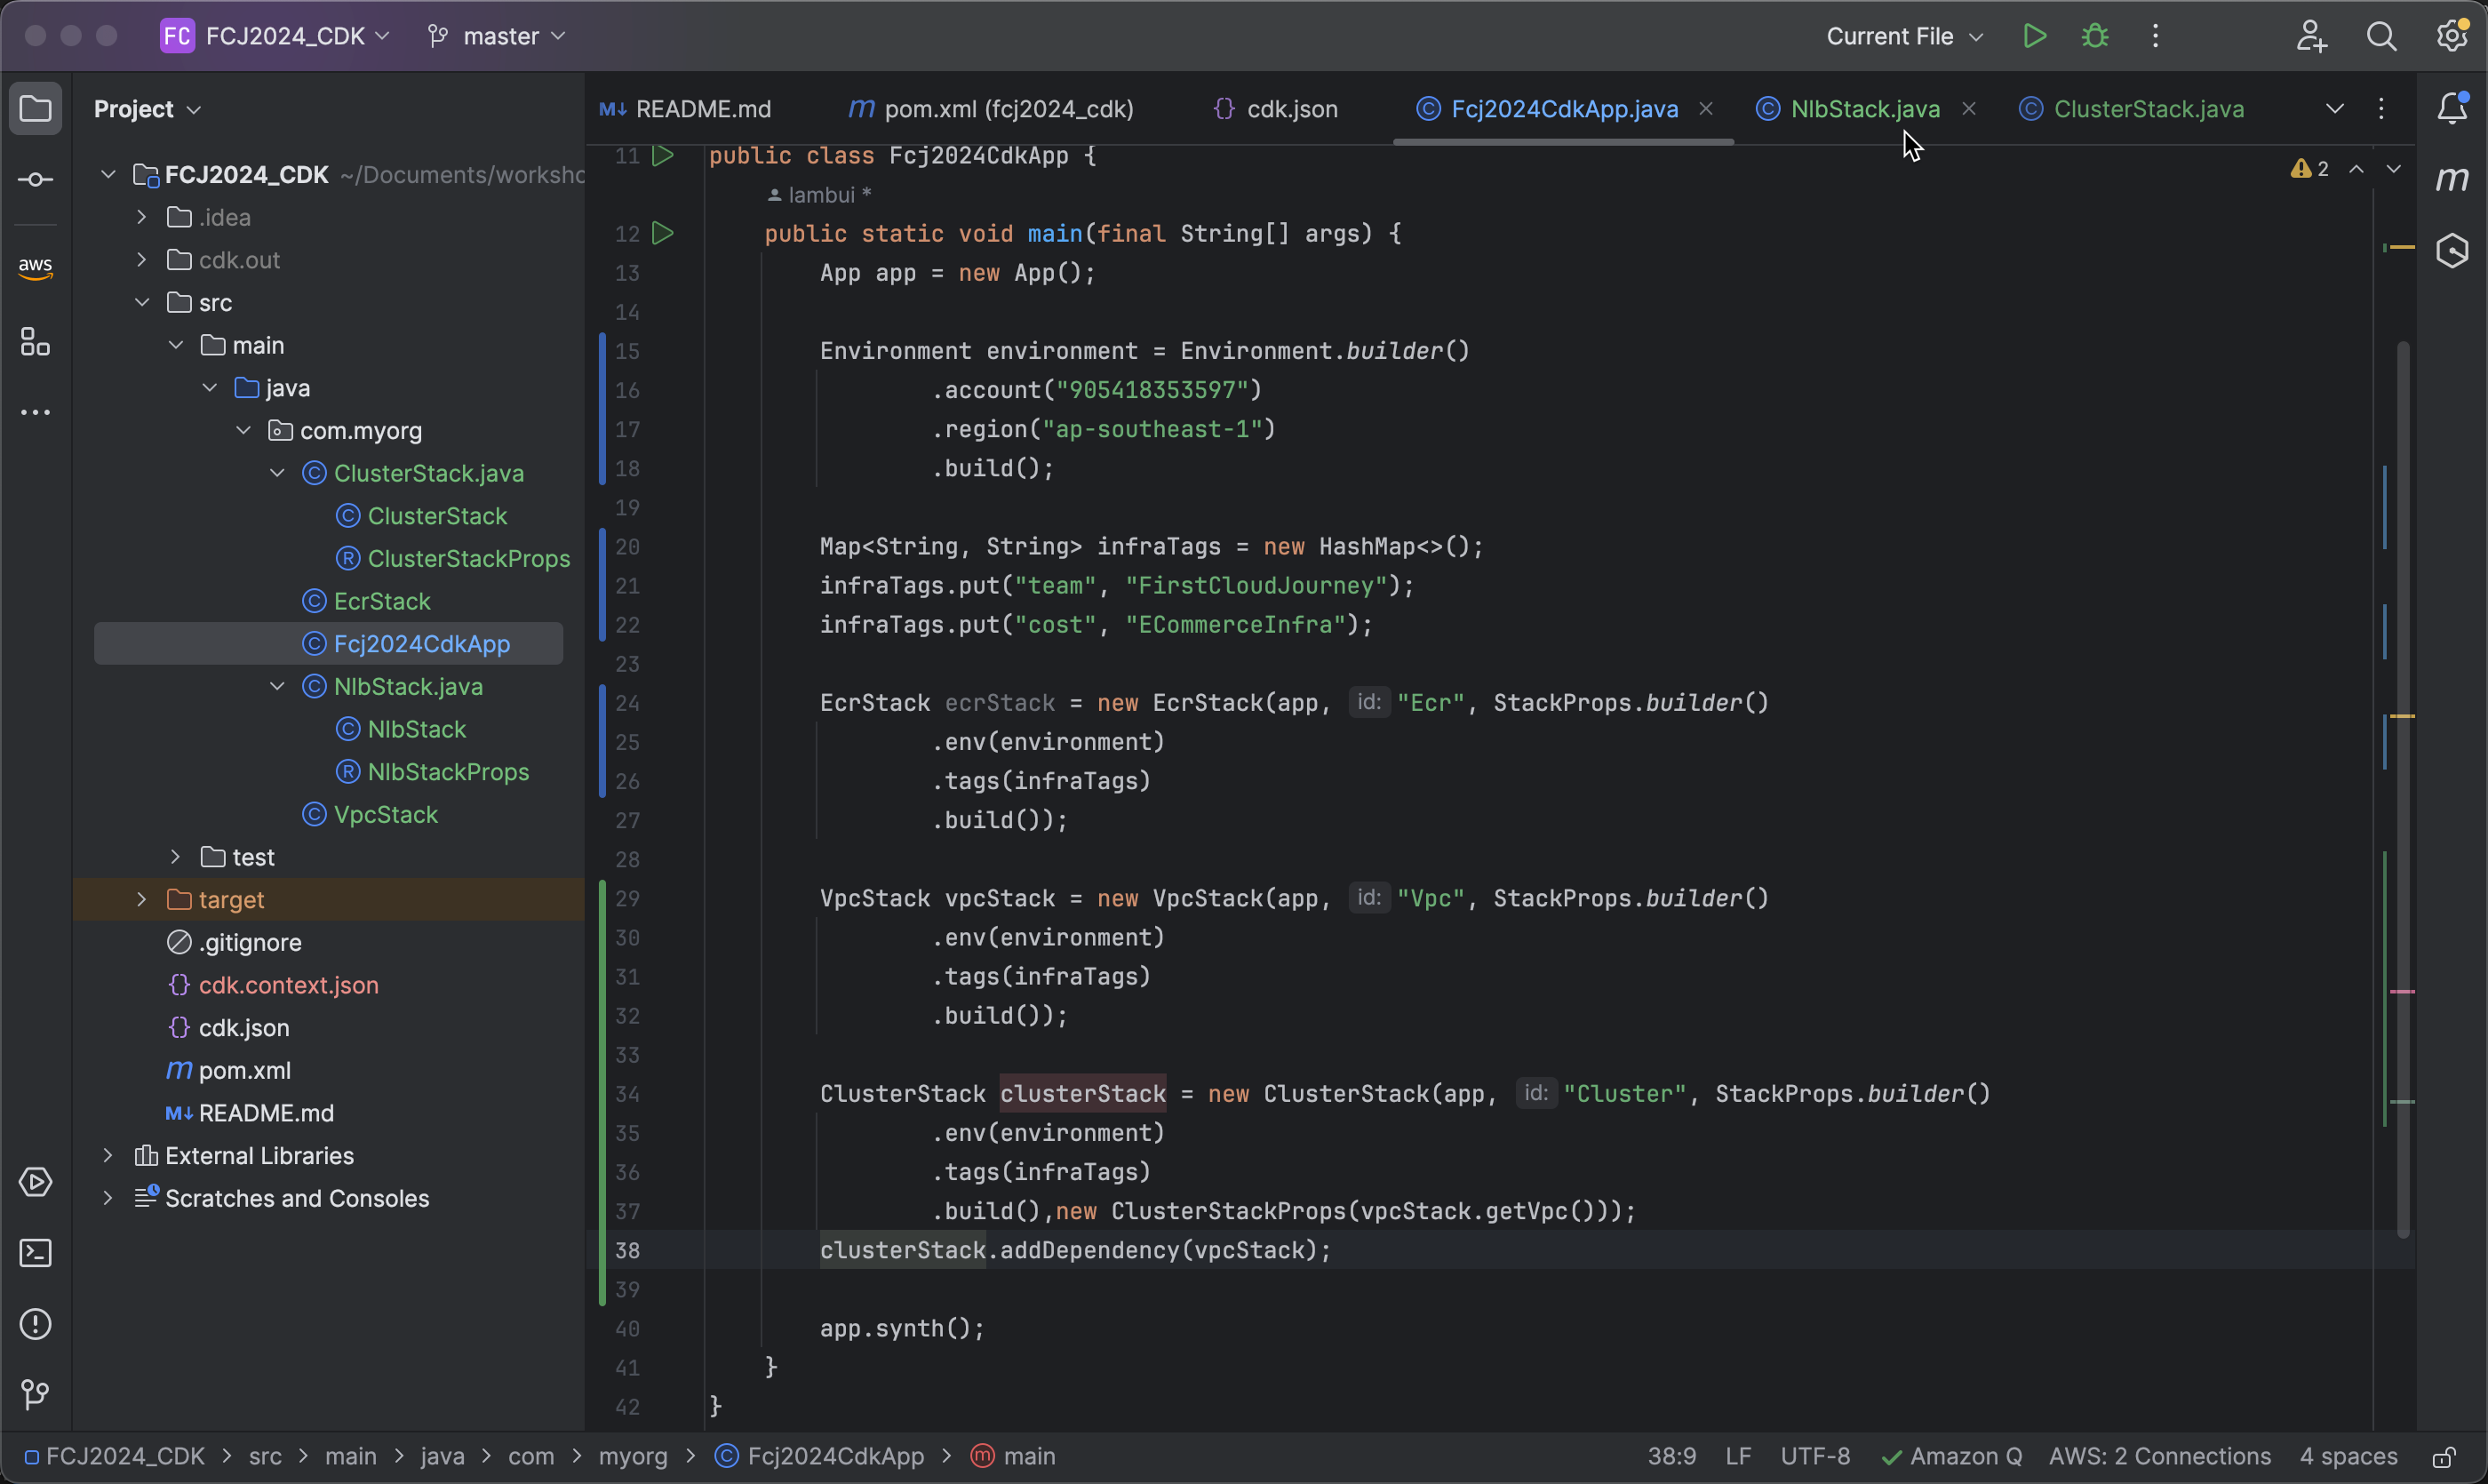
Task: Open Search Everywhere magnifier
Action: [2381, 36]
